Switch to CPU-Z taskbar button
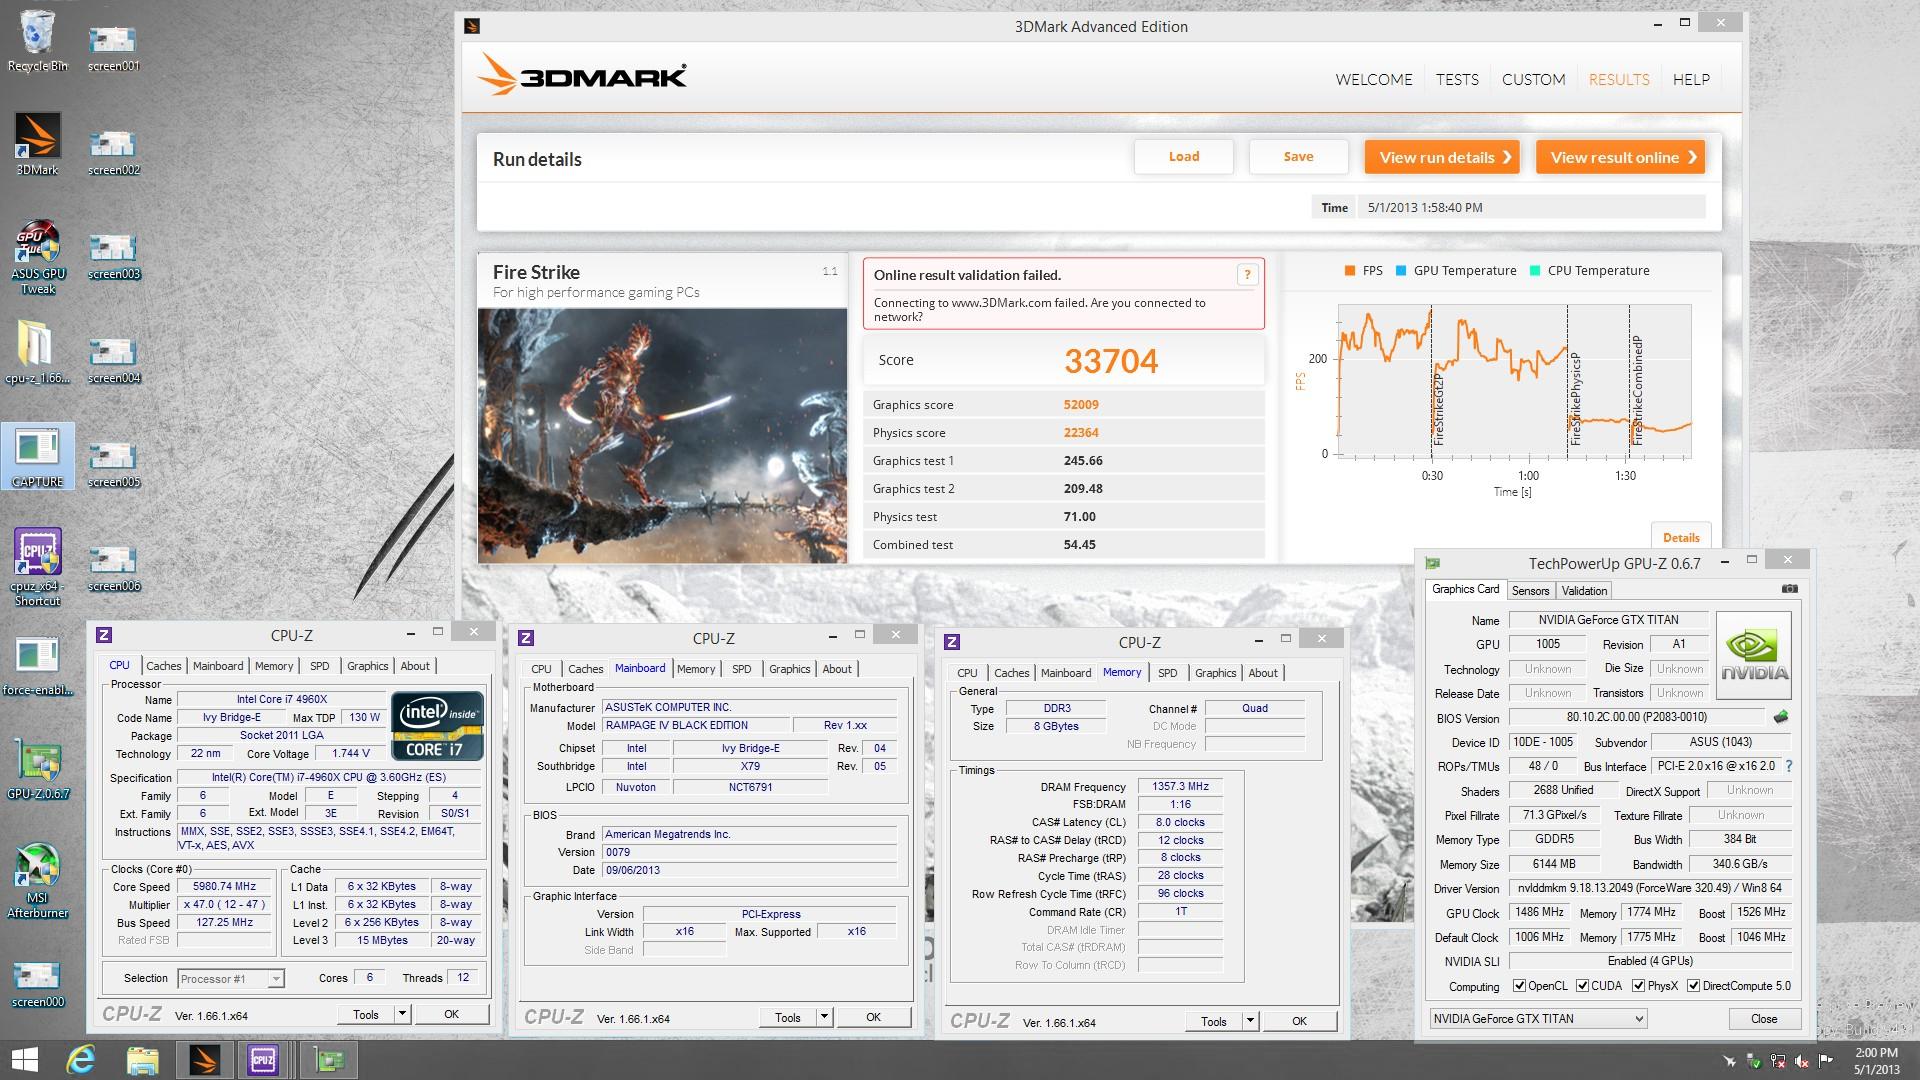 point(263,1060)
